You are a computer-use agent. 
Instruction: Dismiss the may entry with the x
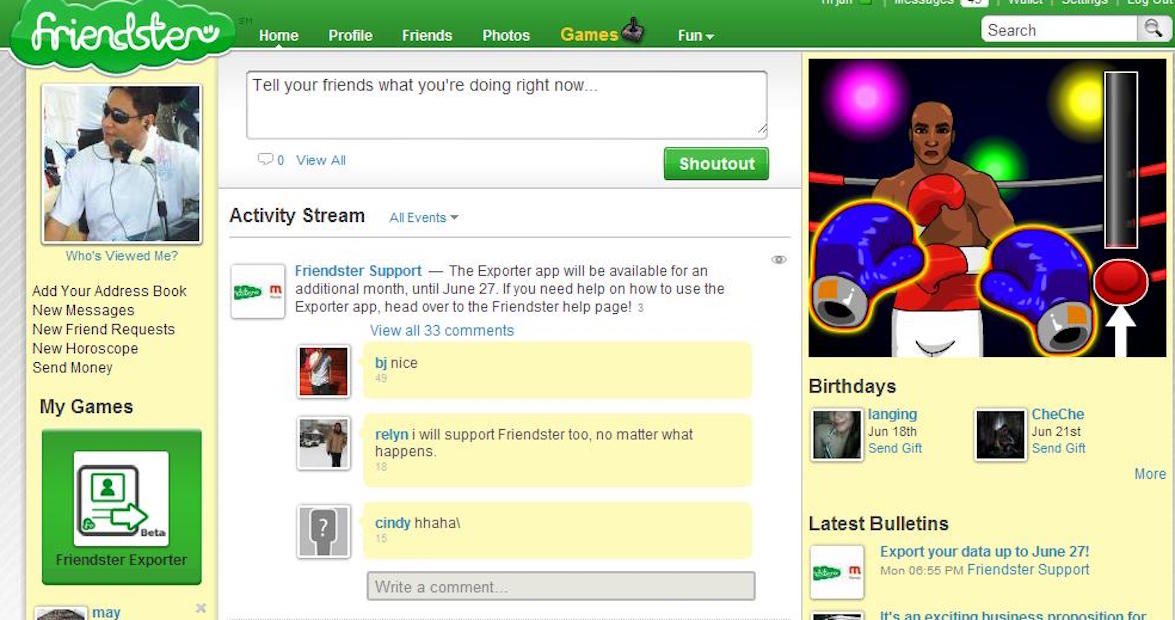pyautogui.click(x=201, y=608)
